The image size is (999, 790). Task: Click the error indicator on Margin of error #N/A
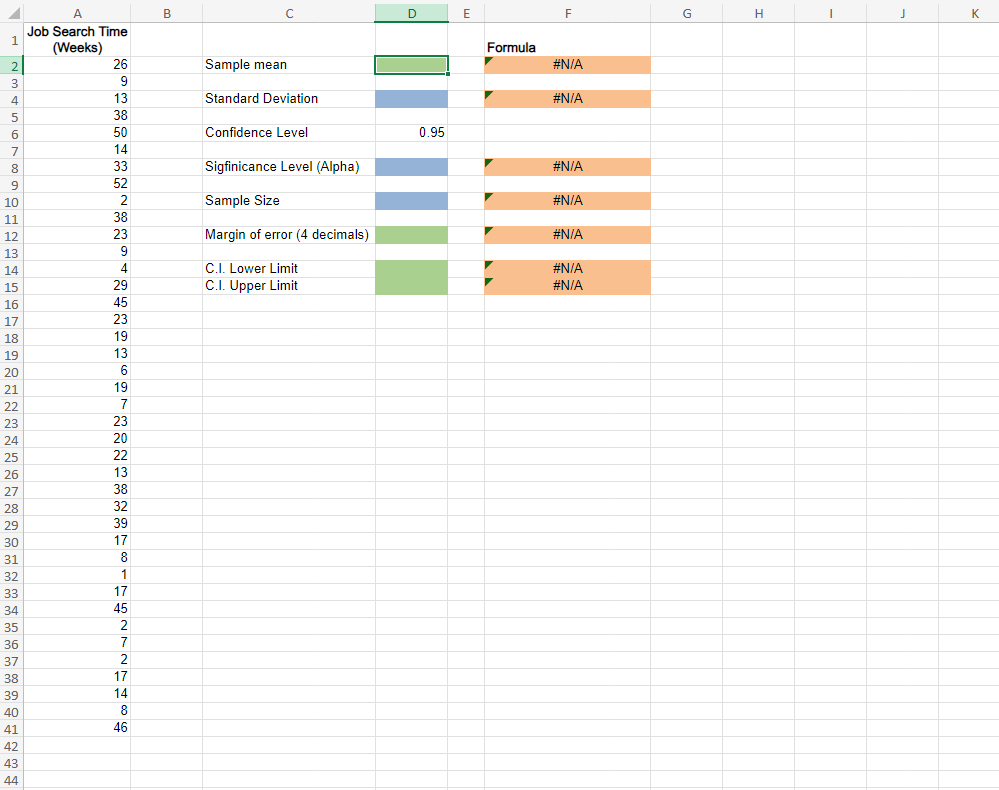click(489, 230)
